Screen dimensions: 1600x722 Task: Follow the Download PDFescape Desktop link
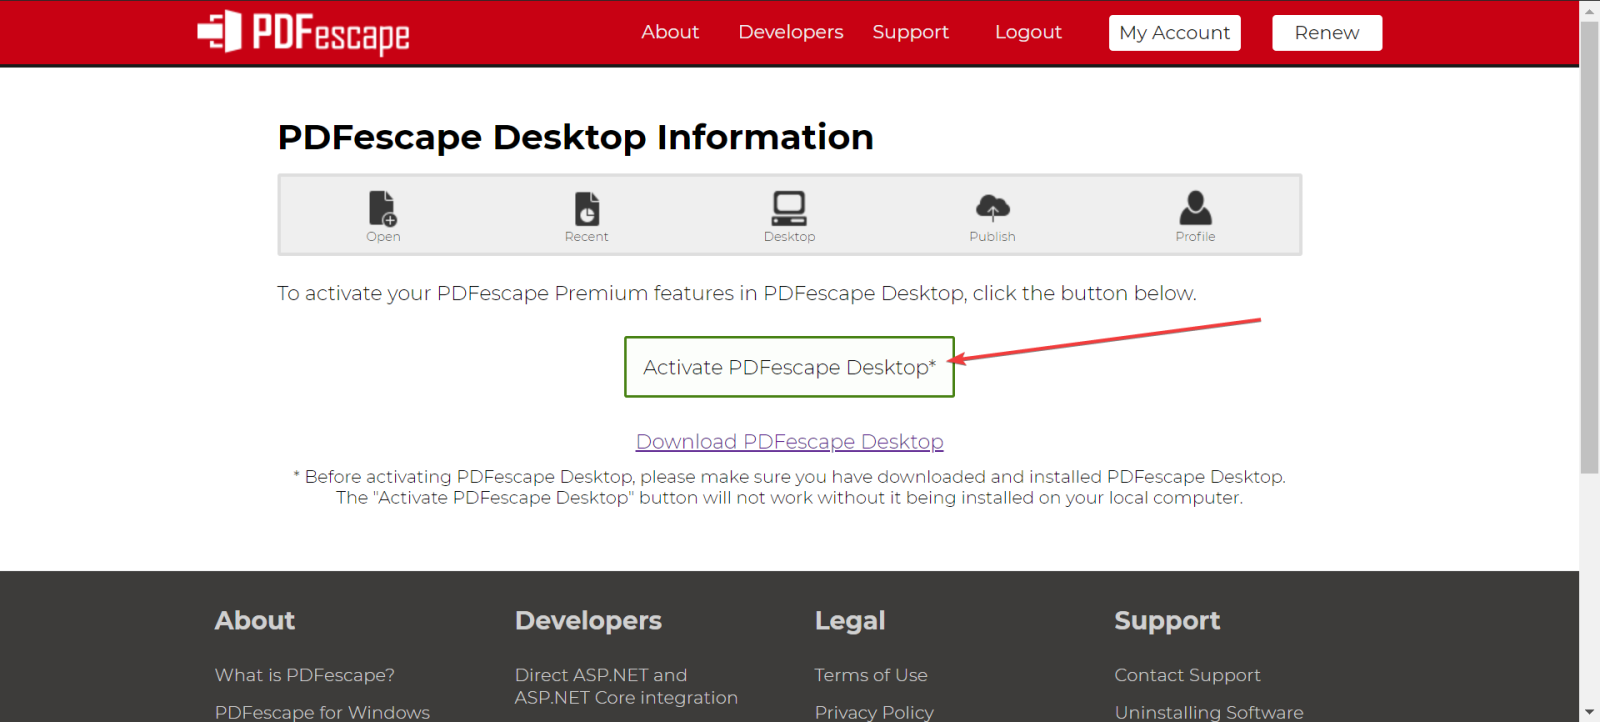[x=789, y=442]
